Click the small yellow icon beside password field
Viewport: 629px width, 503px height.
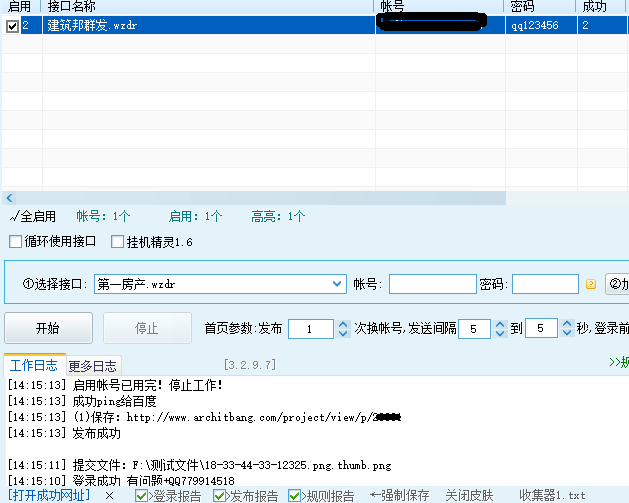[591, 284]
